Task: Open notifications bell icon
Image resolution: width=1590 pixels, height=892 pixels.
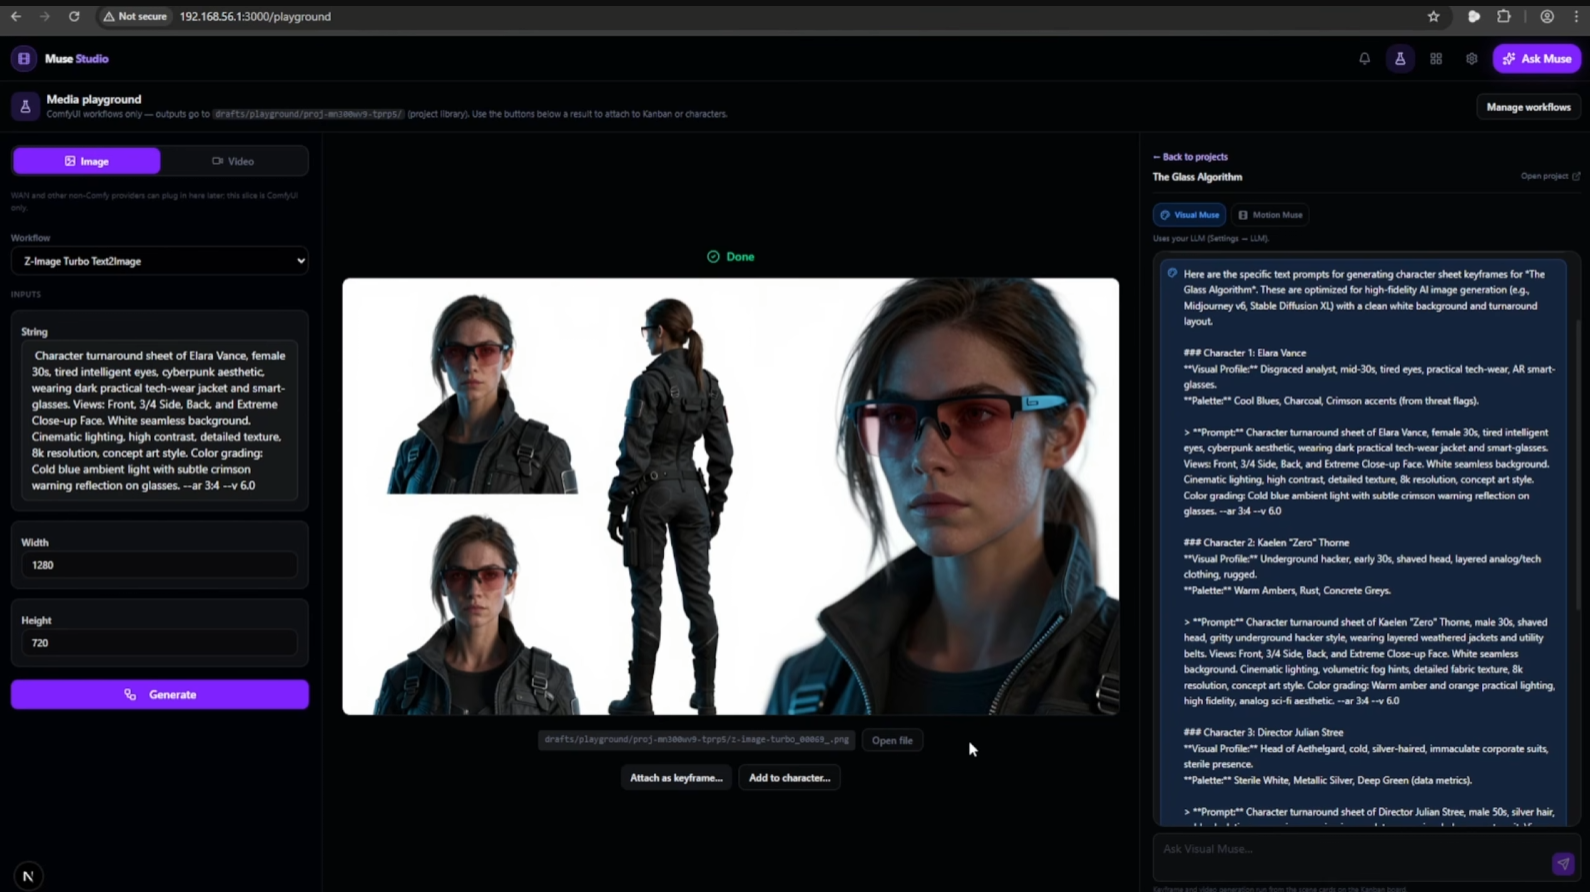Action: click(x=1364, y=59)
